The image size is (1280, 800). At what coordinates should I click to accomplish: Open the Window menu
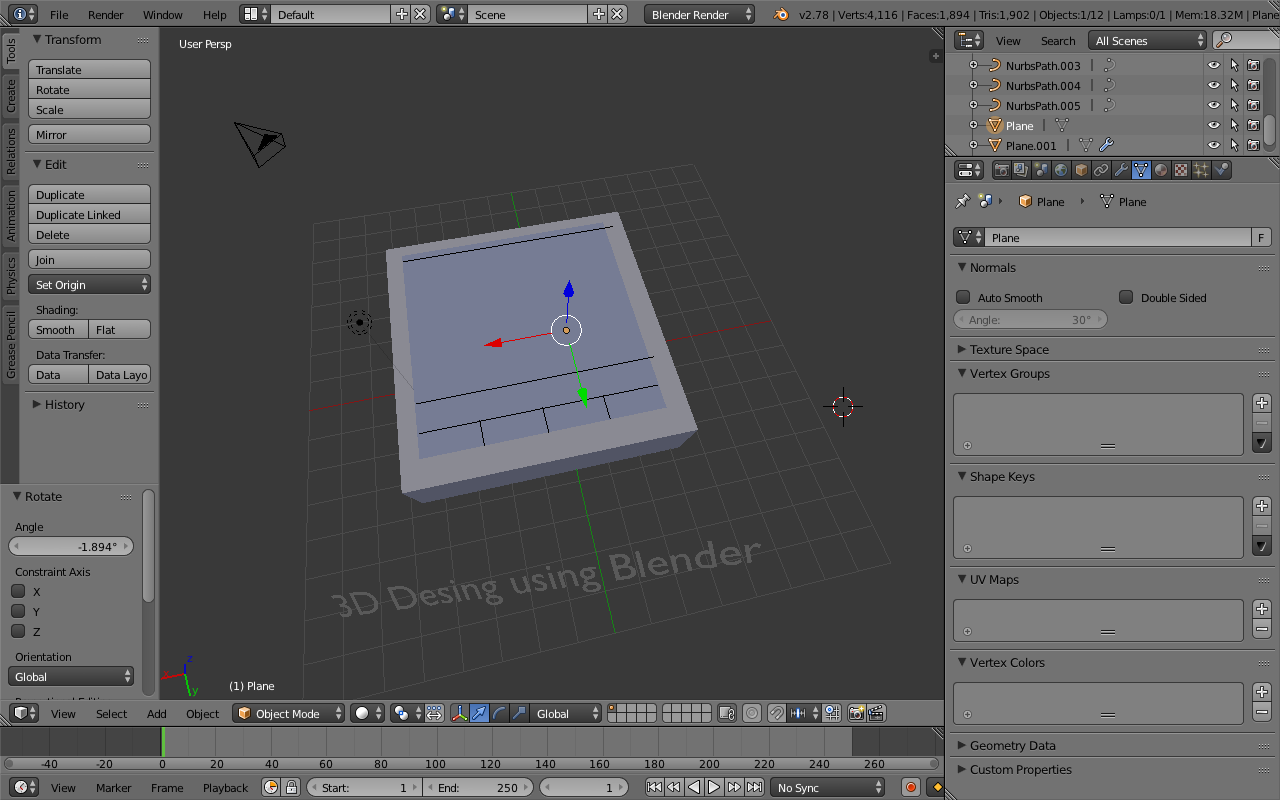click(162, 15)
